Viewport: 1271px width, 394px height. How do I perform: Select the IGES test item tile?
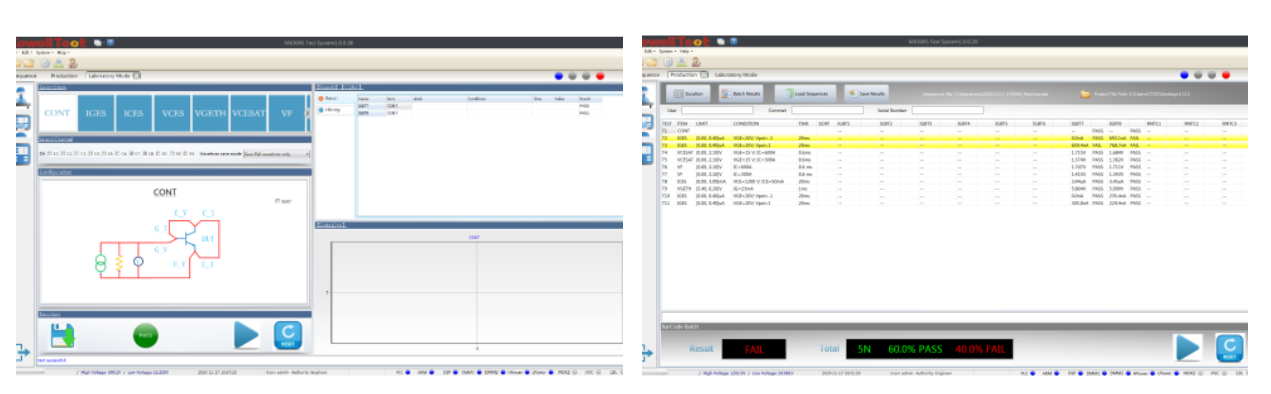click(96, 113)
